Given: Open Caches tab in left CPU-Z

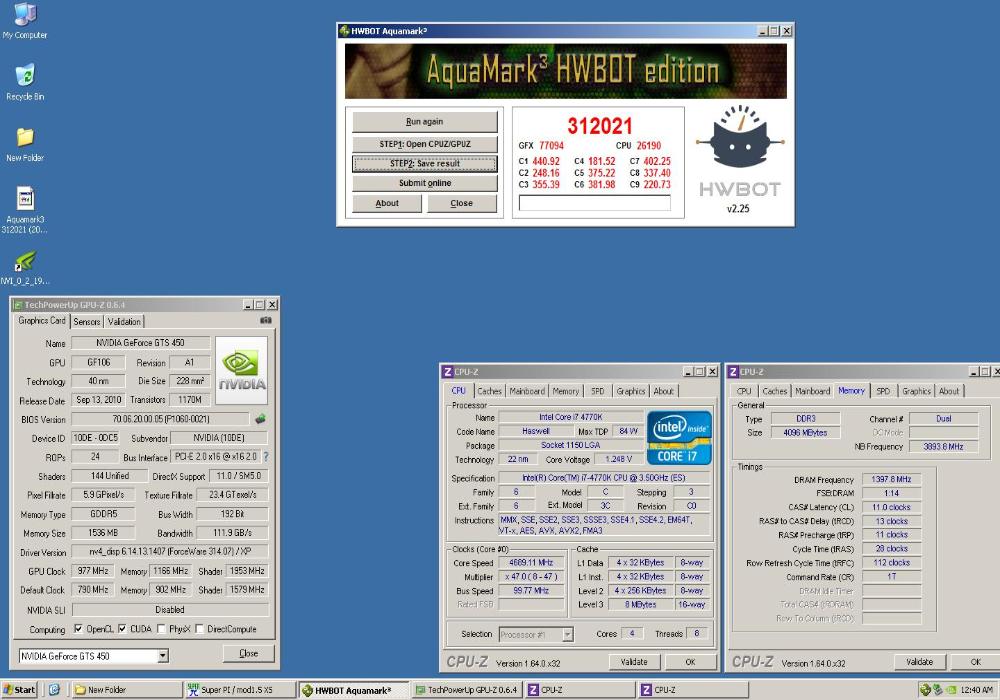Looking at the screenshot, I should (x=490, y=391).
